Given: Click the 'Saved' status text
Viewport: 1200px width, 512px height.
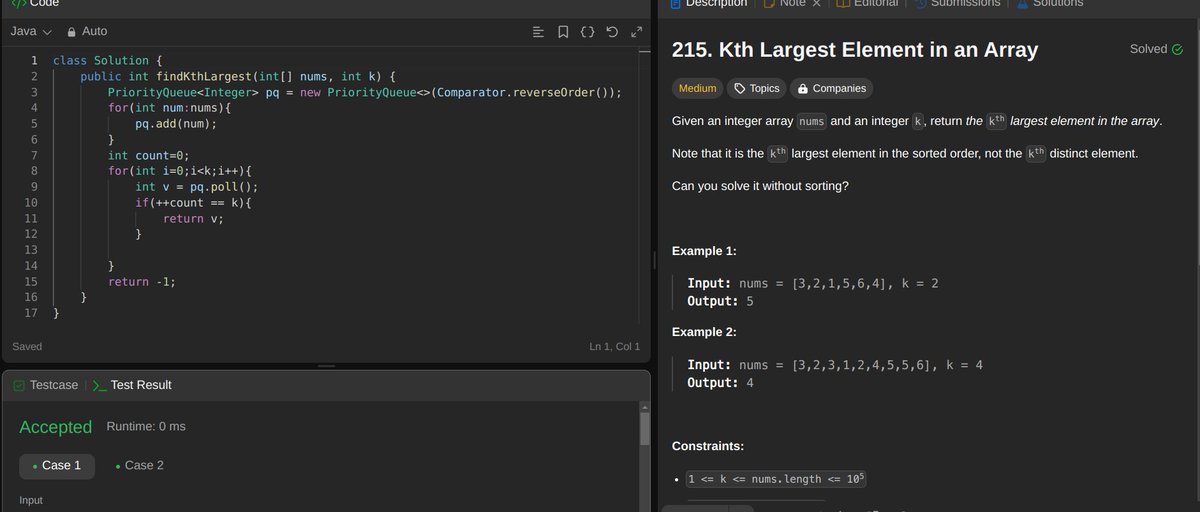Looking at the screenshot, I should (x=27, y=347).
